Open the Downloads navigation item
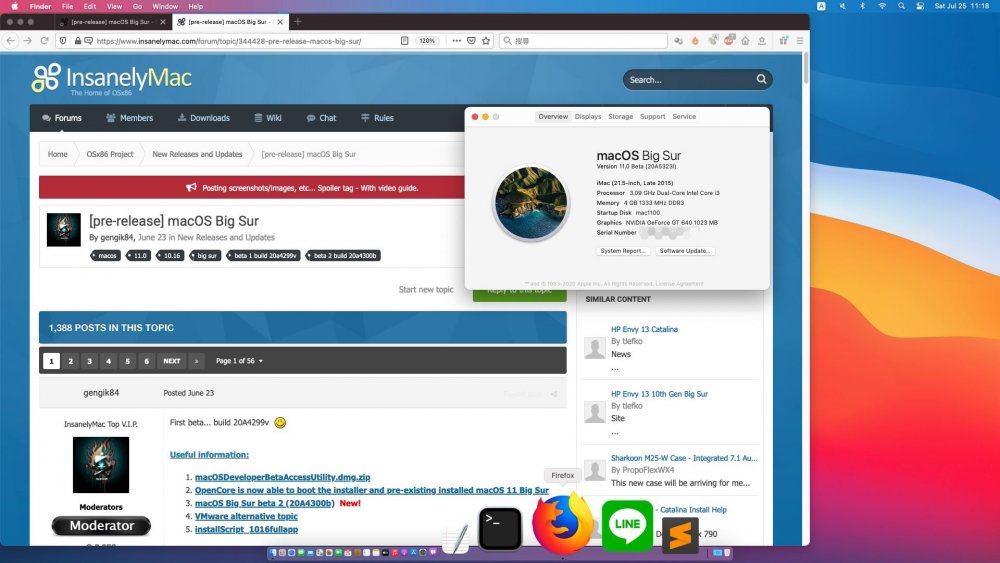Image resolution: width=1000 pixels, height=563 pixels. tap(203, 118)
